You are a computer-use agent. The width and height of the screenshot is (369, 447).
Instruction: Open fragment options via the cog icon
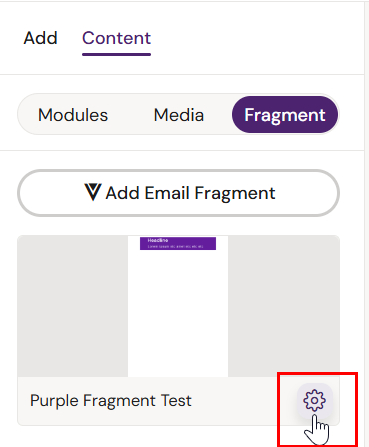(x=314, y=400)
